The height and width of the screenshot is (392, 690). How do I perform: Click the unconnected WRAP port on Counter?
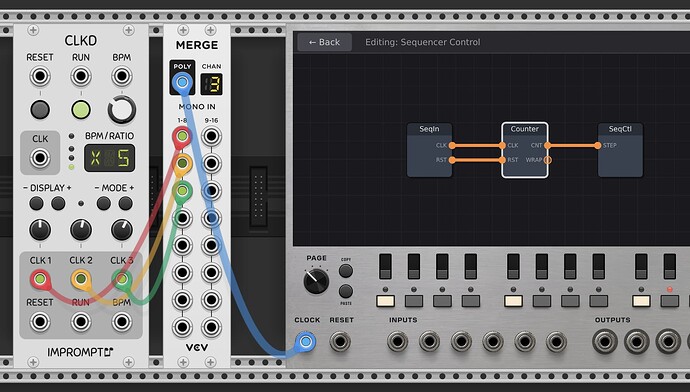coord(547,160)
